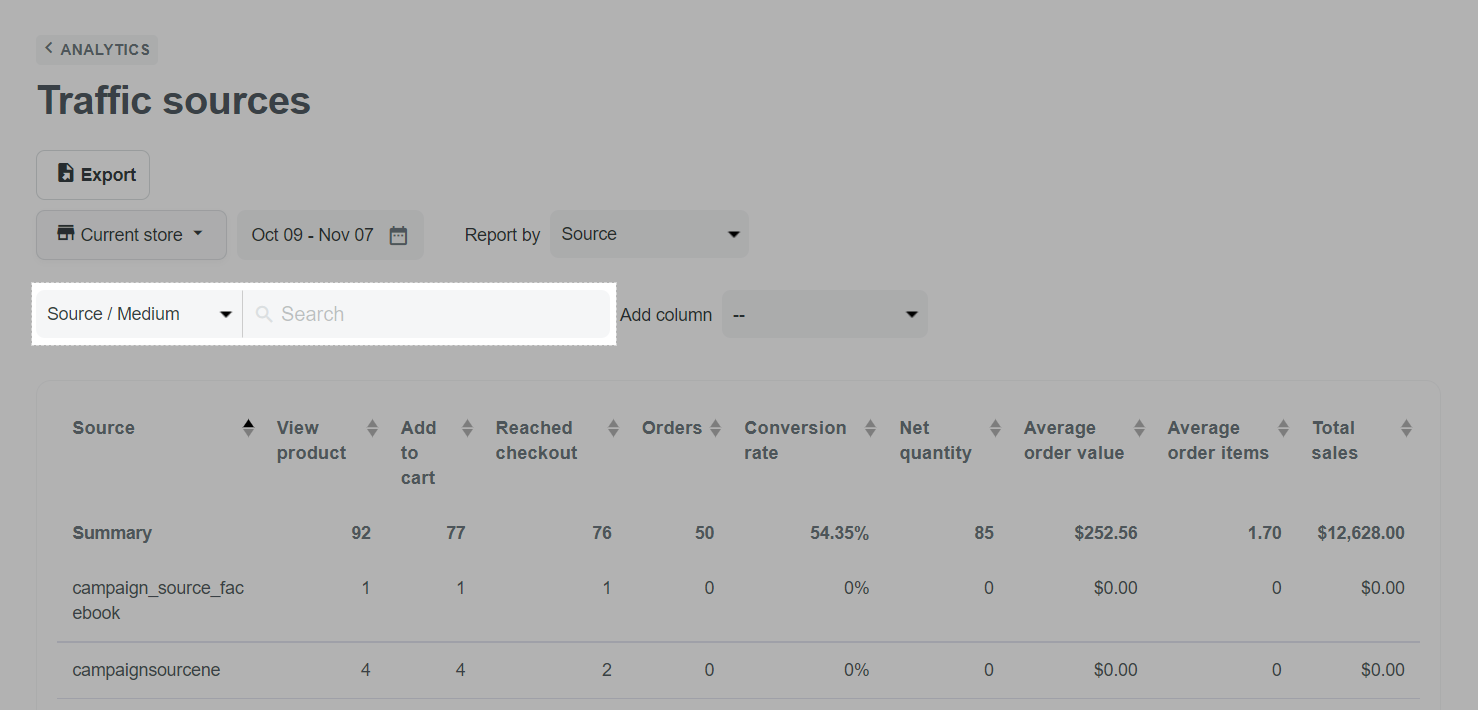
Task: Click the Export button
Action: tap(93, 175)
